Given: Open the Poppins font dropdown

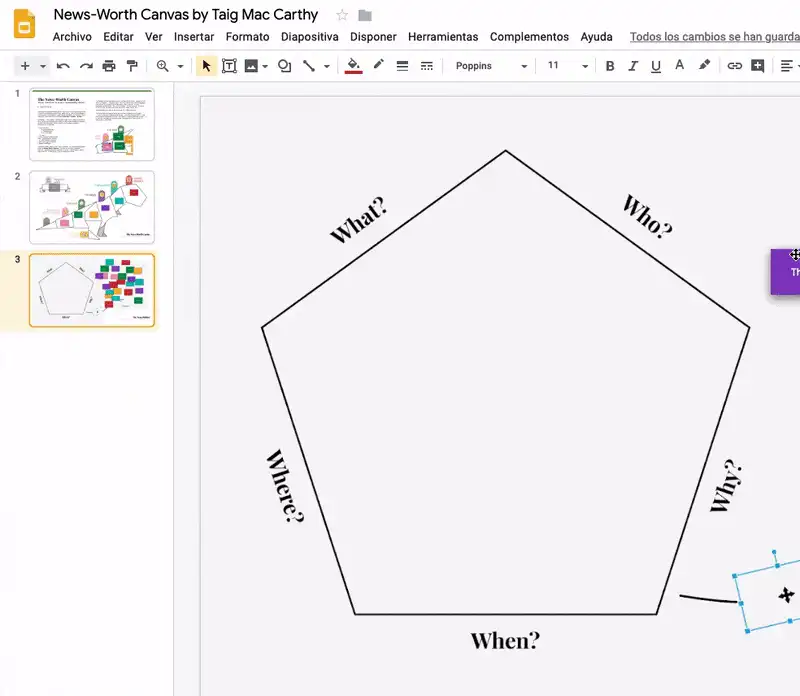Looking at the screenshot, I should [490, 66].
